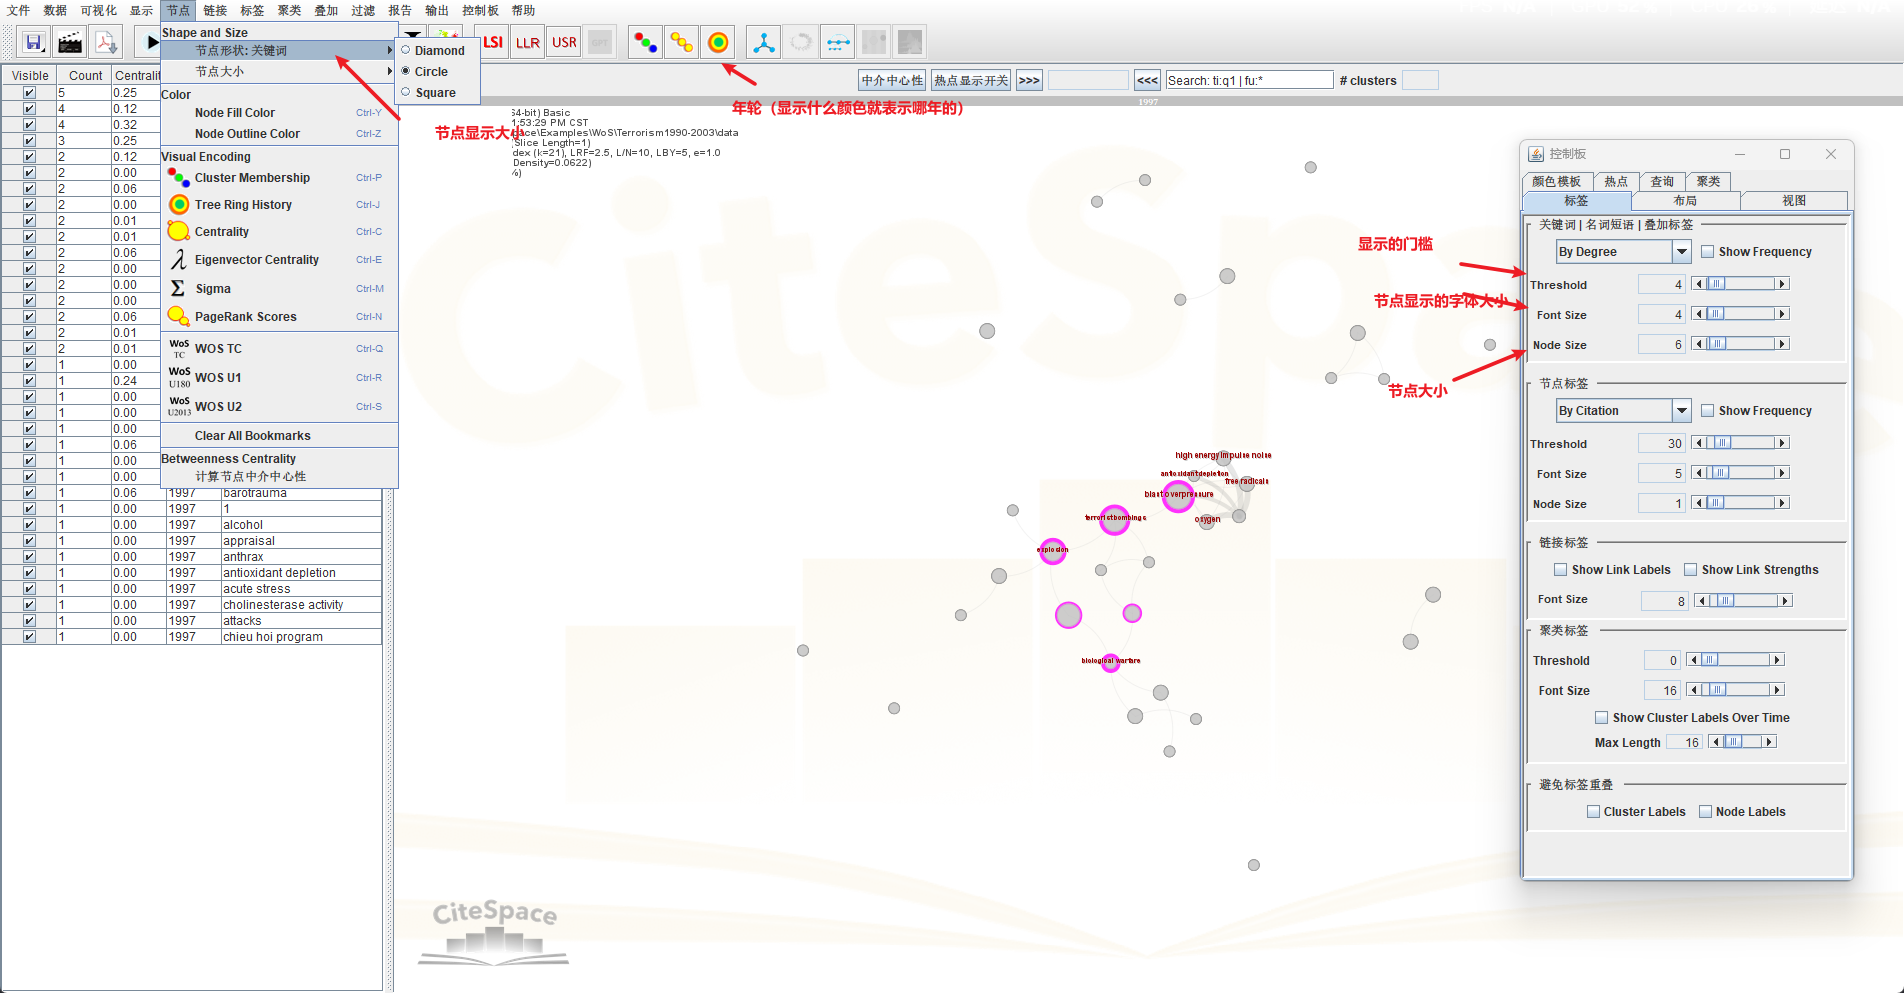Click the keyword Threshold slider track
The image size is (1904, 993).
1750,285
